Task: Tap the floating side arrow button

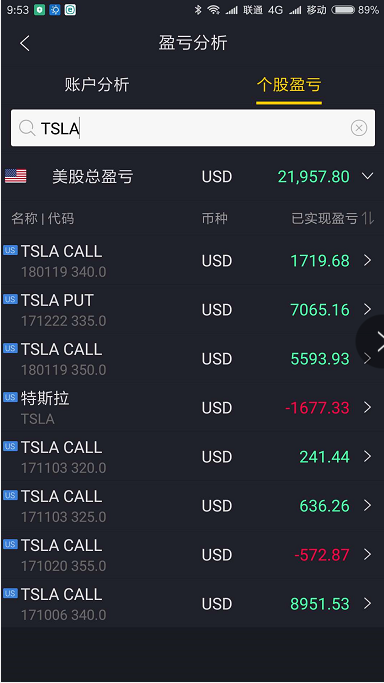Action: pos(370,341)
